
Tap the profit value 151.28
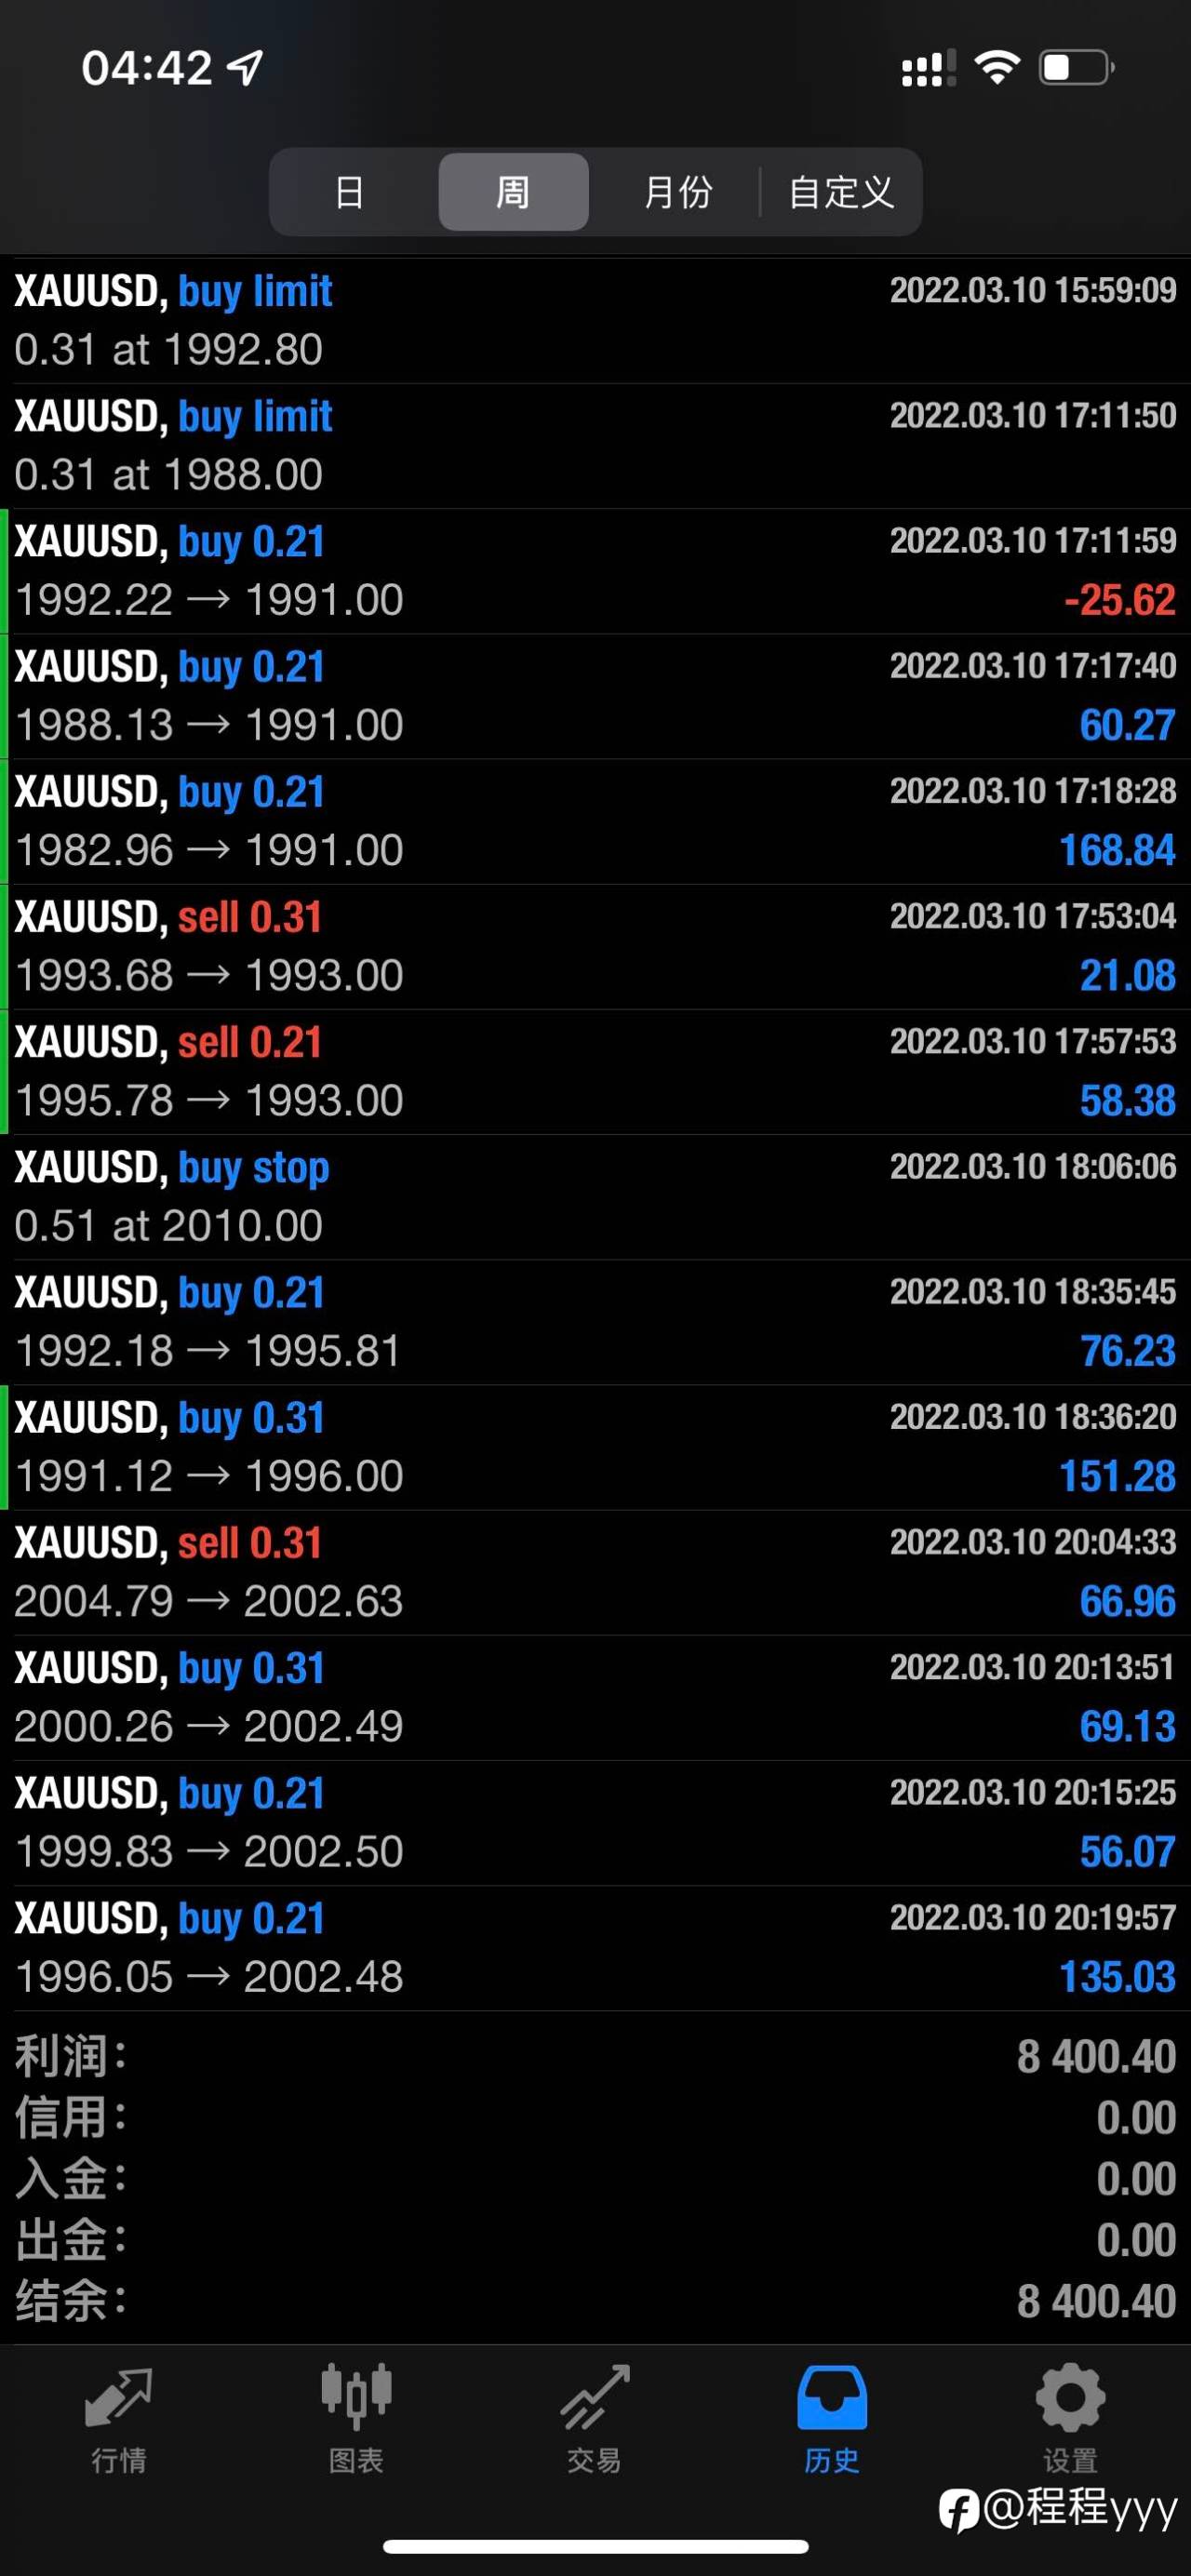click(1117, 1476)
